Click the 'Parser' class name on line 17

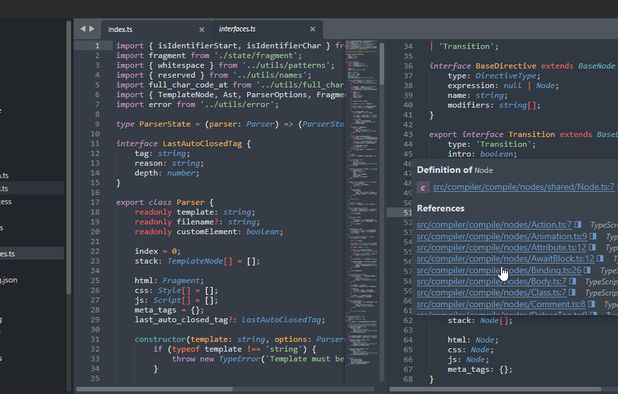point(190,203)
